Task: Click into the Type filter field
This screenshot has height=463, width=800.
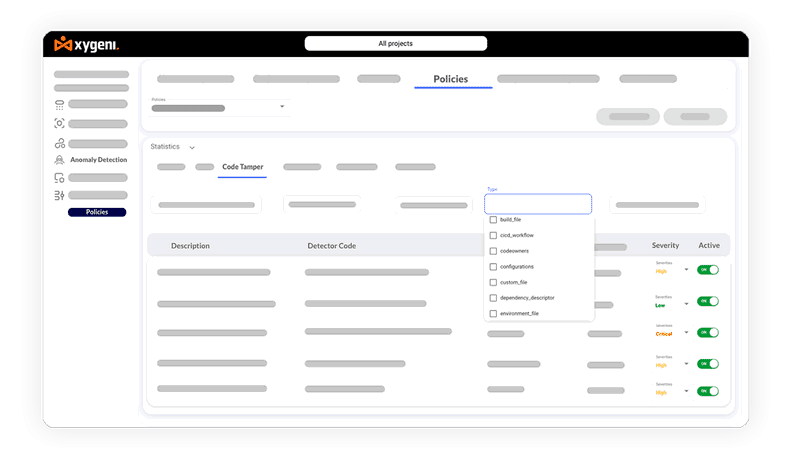Action: pos(538,204)
